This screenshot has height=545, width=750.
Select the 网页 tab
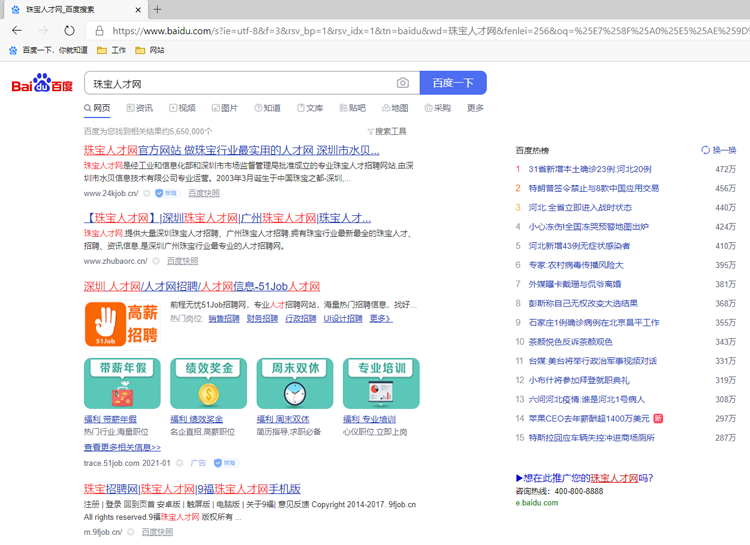pos(97,108)
